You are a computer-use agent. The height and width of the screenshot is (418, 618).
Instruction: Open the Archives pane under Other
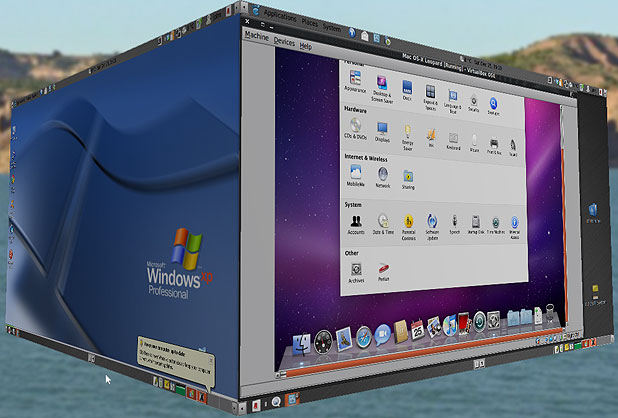(356, 273)
